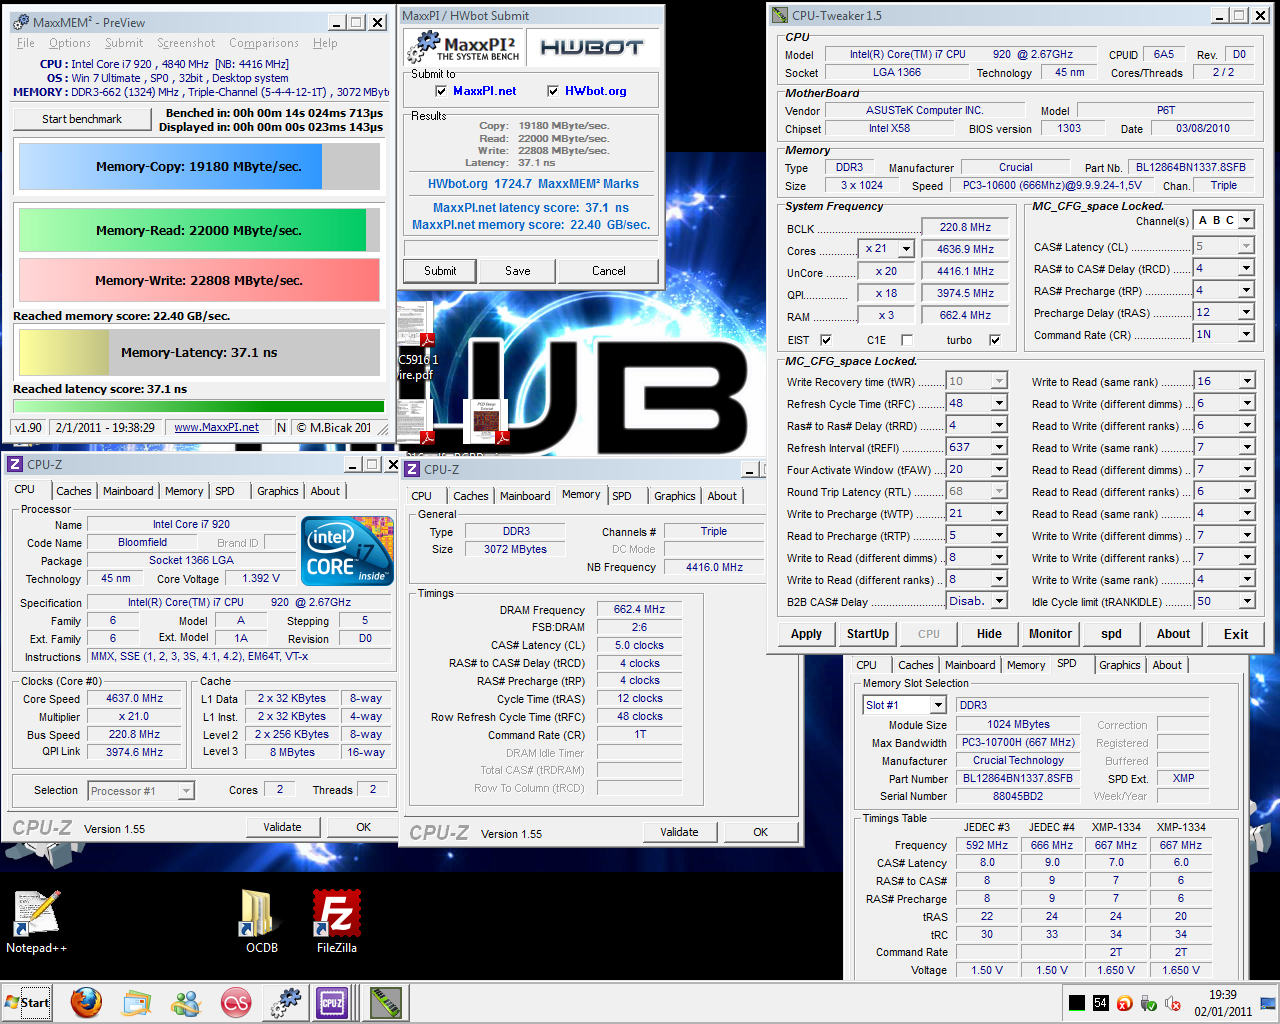1280x1024 pixels.
Task: Expand the Precharge Delay (tRAS) dropdown
Action: coord(1246,312)
